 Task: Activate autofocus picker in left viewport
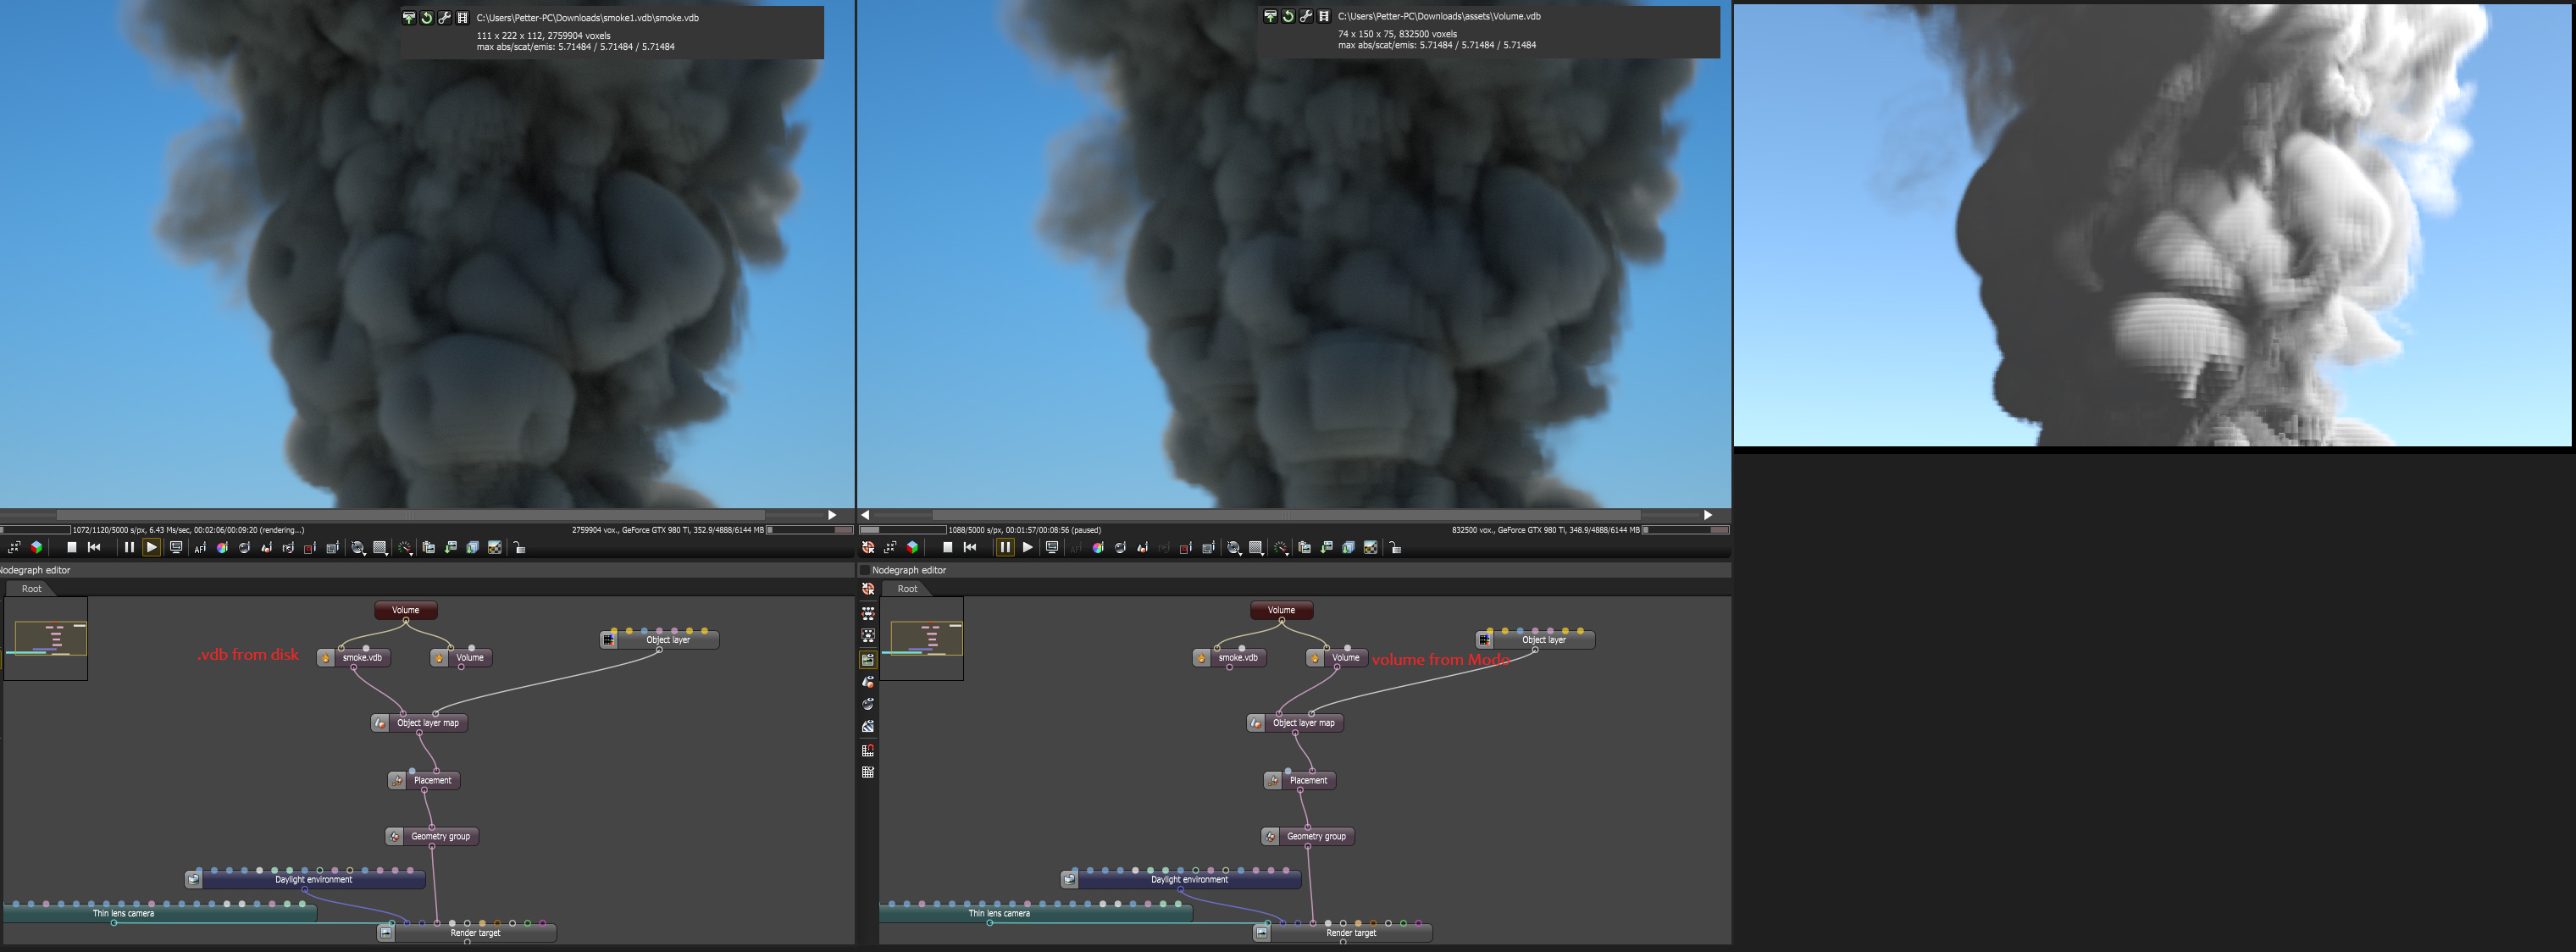tap(200, 547)
